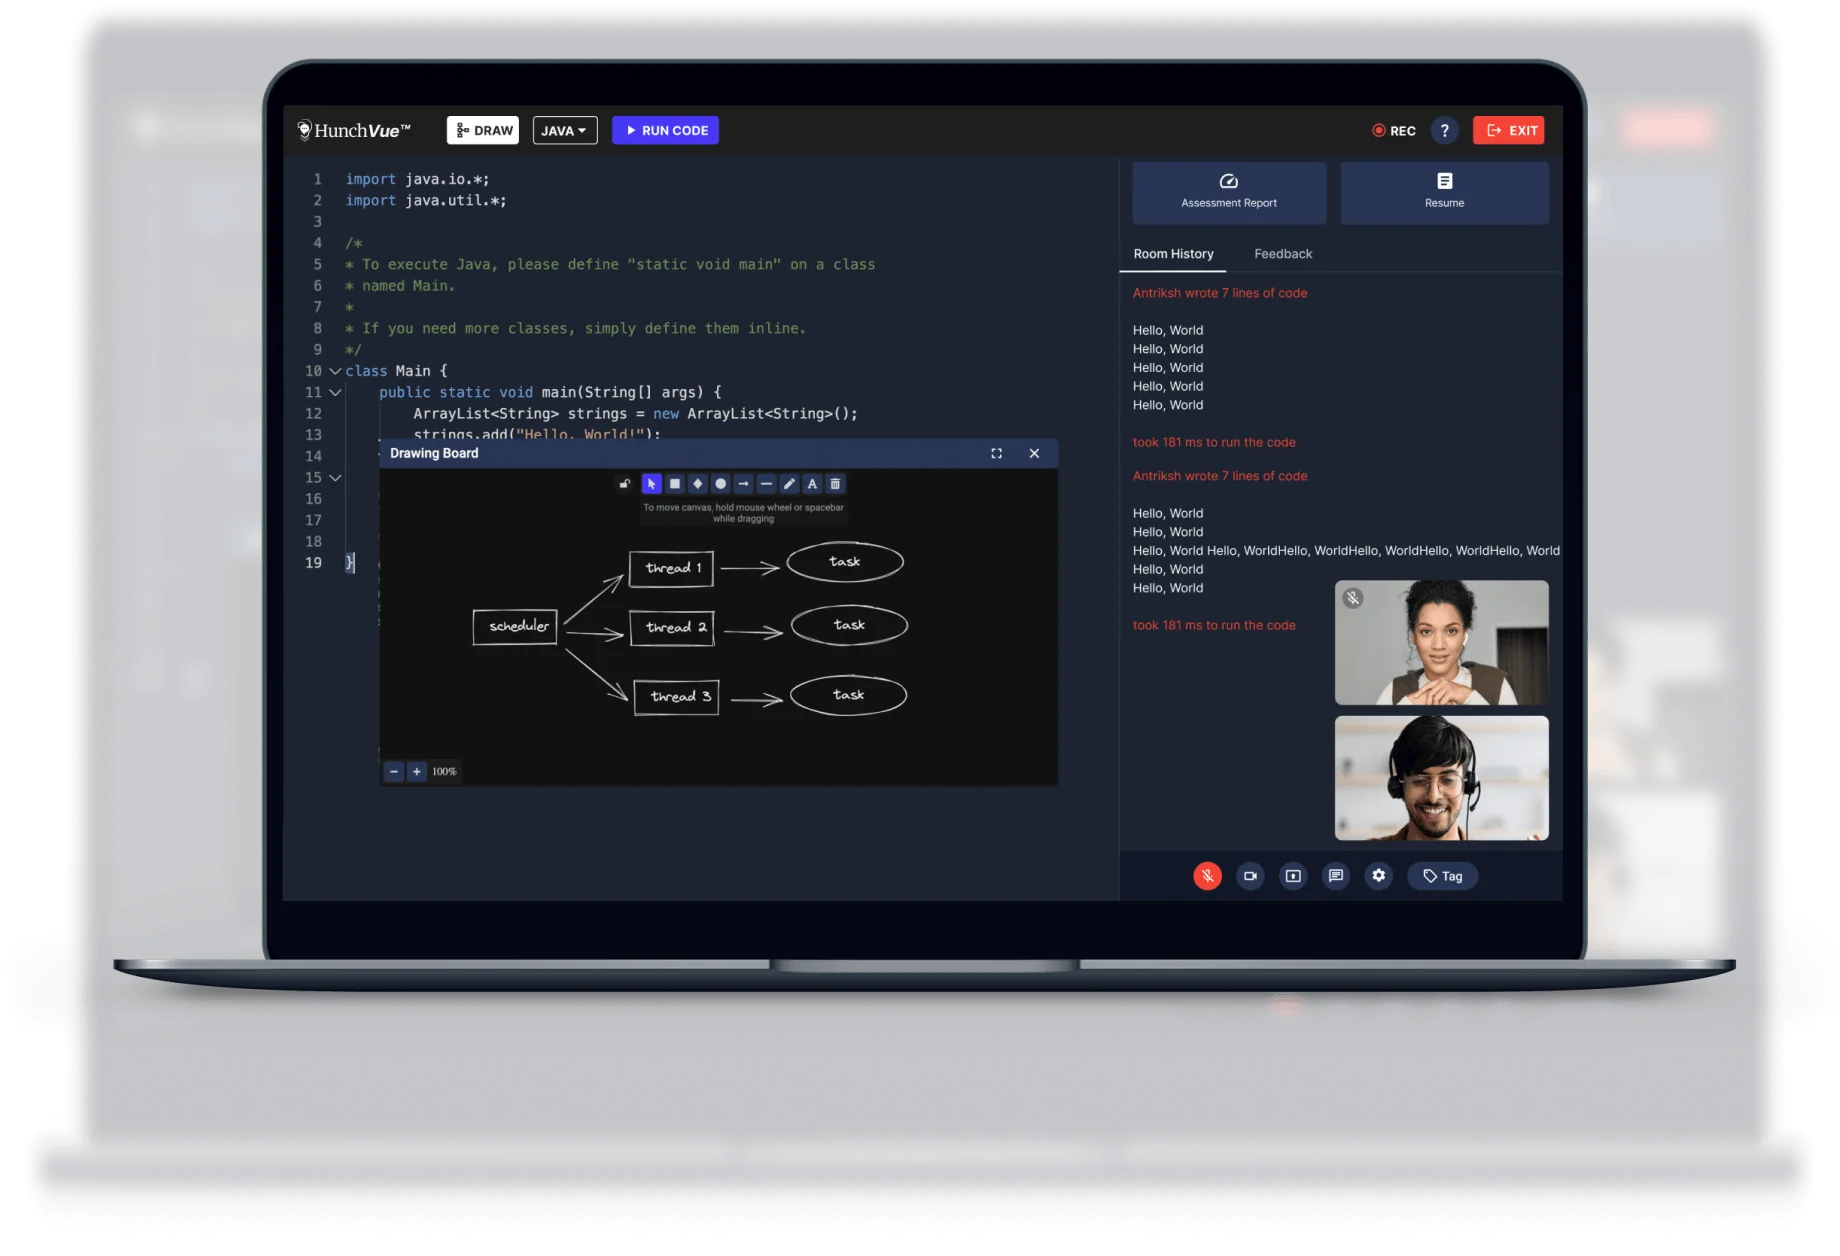Exit the interview room
The height and width of the screenshot is (1256, 1840).
pos(1508,130)
